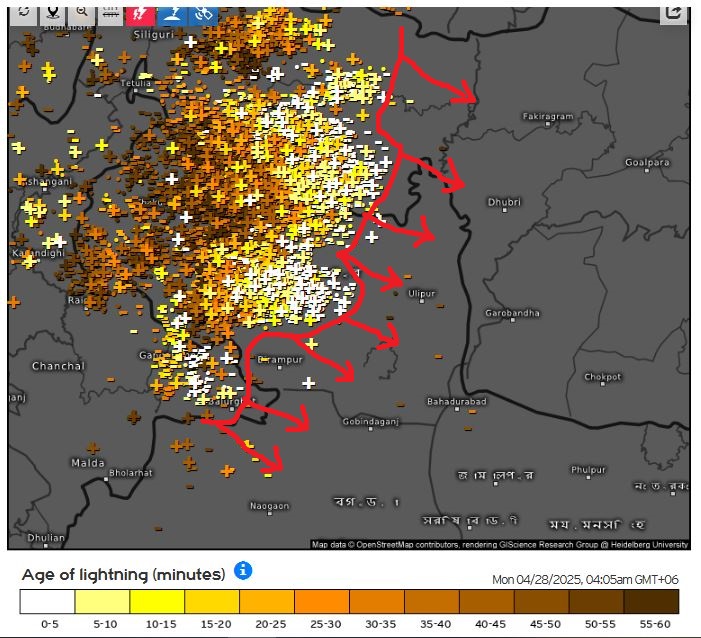Screen dimensions: 701x638
Task: Click the white 0-5 minutes swatch
Action: tap(47, 601)
